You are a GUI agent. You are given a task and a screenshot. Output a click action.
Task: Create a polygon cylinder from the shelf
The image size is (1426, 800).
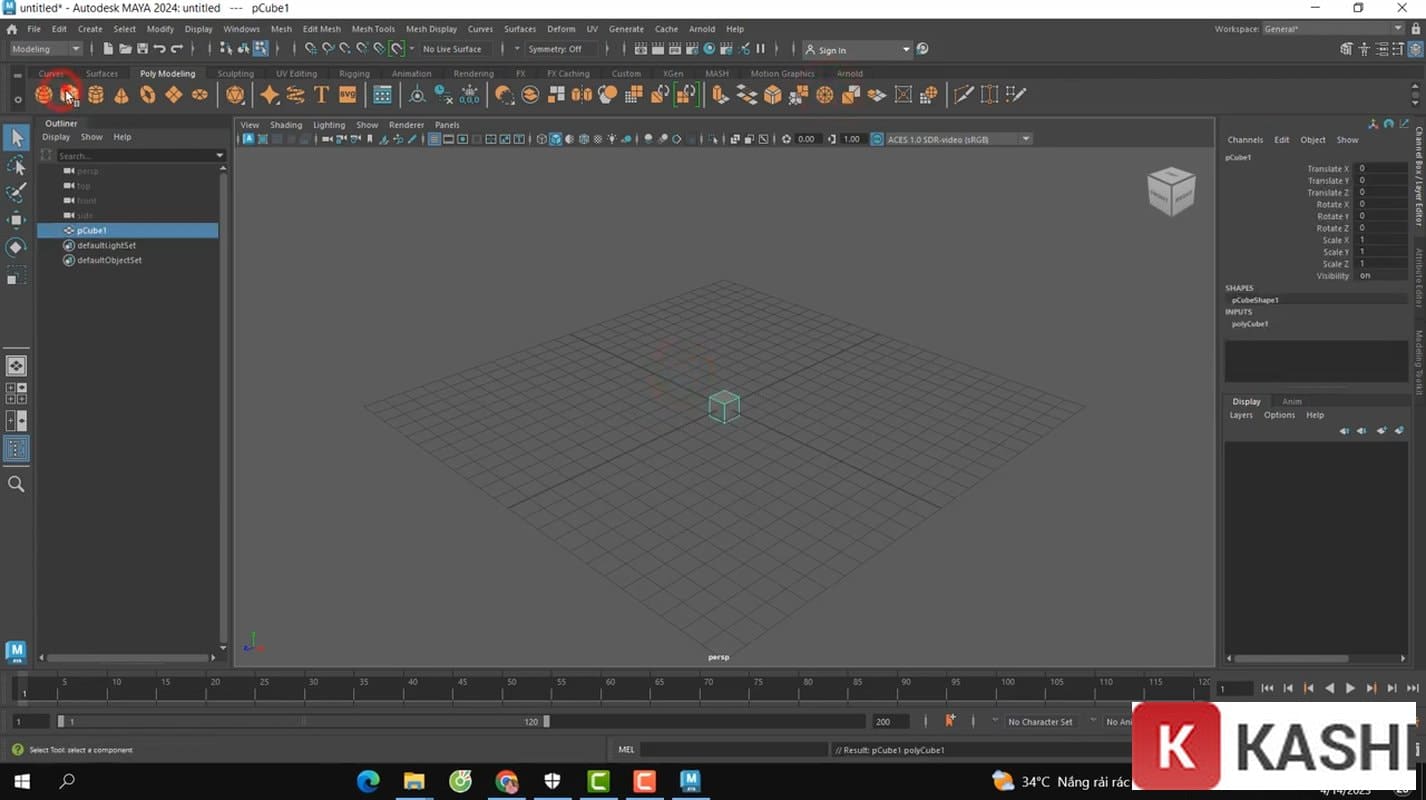(96, 95)
